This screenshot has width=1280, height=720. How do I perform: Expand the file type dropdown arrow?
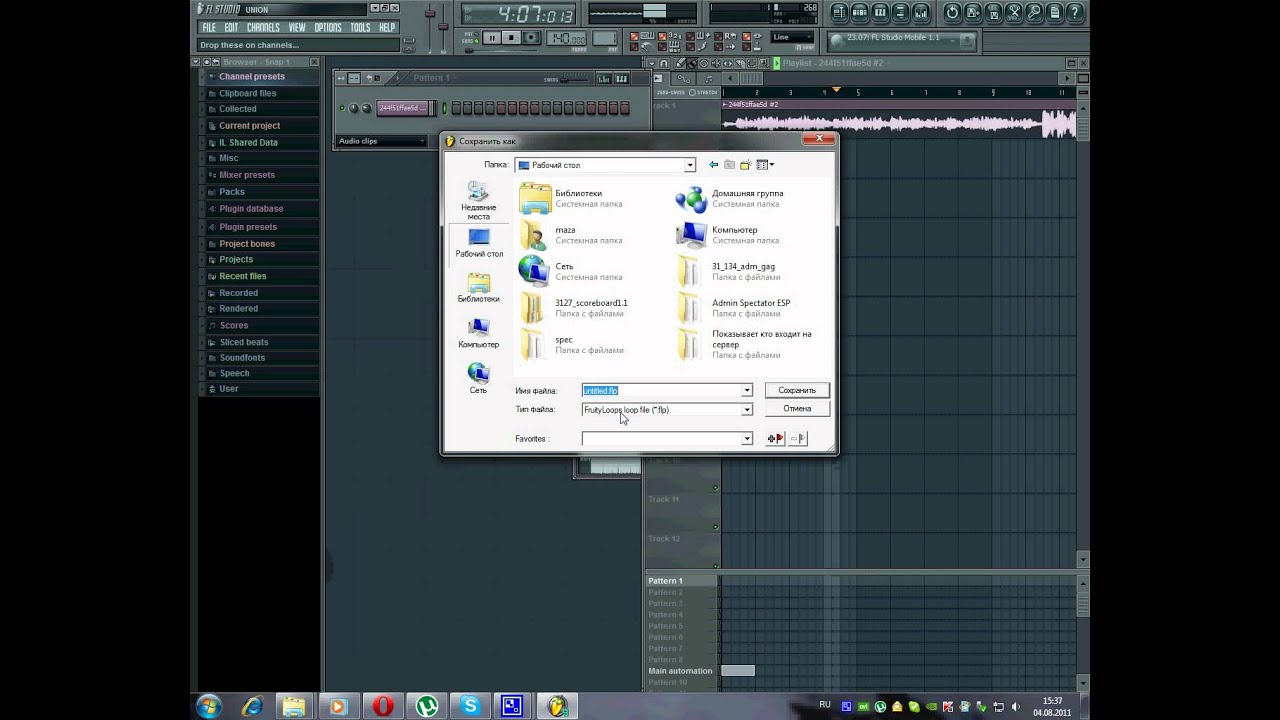[746, 409]
